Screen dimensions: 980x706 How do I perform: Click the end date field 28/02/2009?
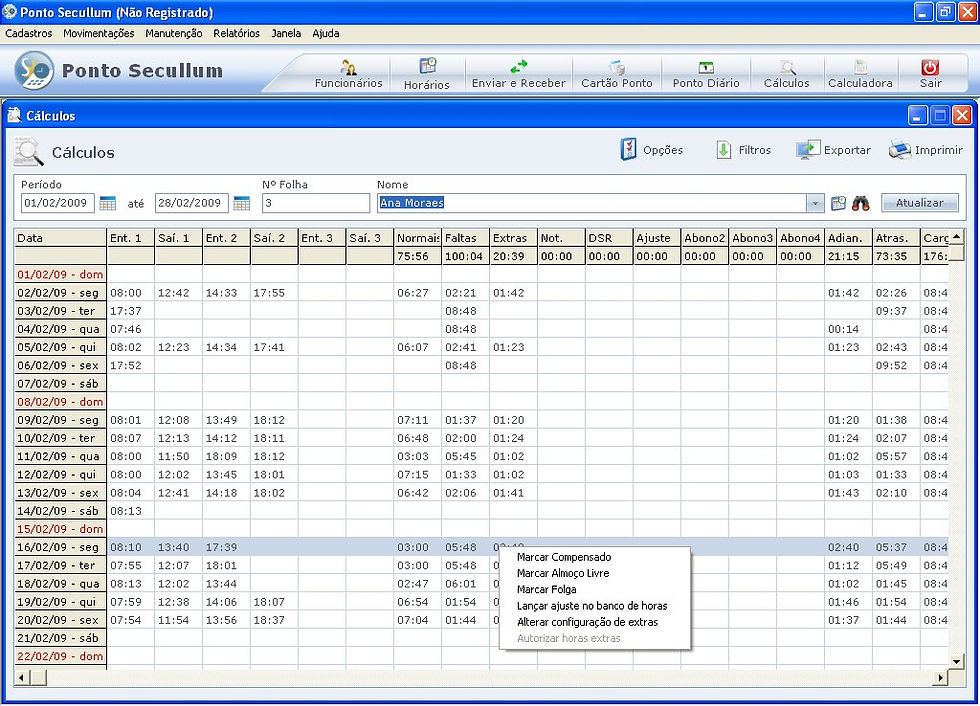tap(191, 203)
